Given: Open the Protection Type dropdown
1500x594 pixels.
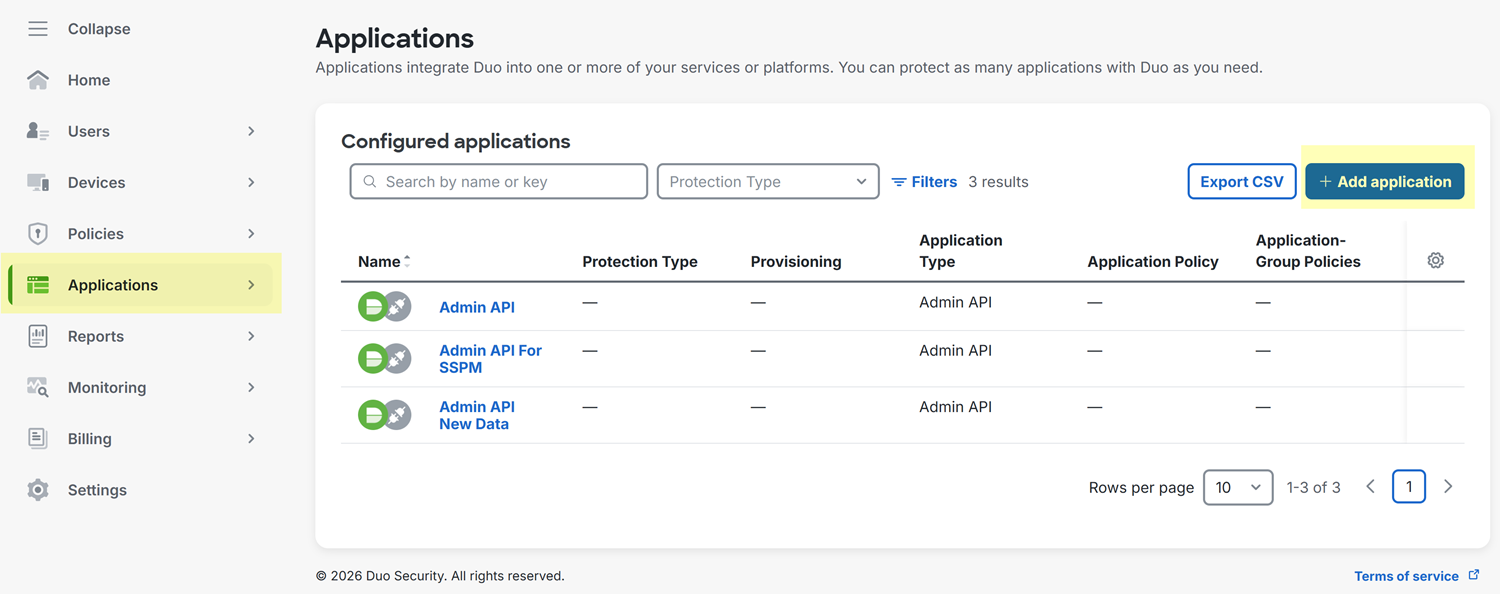Looking at the screenshot, I should tap(767, 182).
